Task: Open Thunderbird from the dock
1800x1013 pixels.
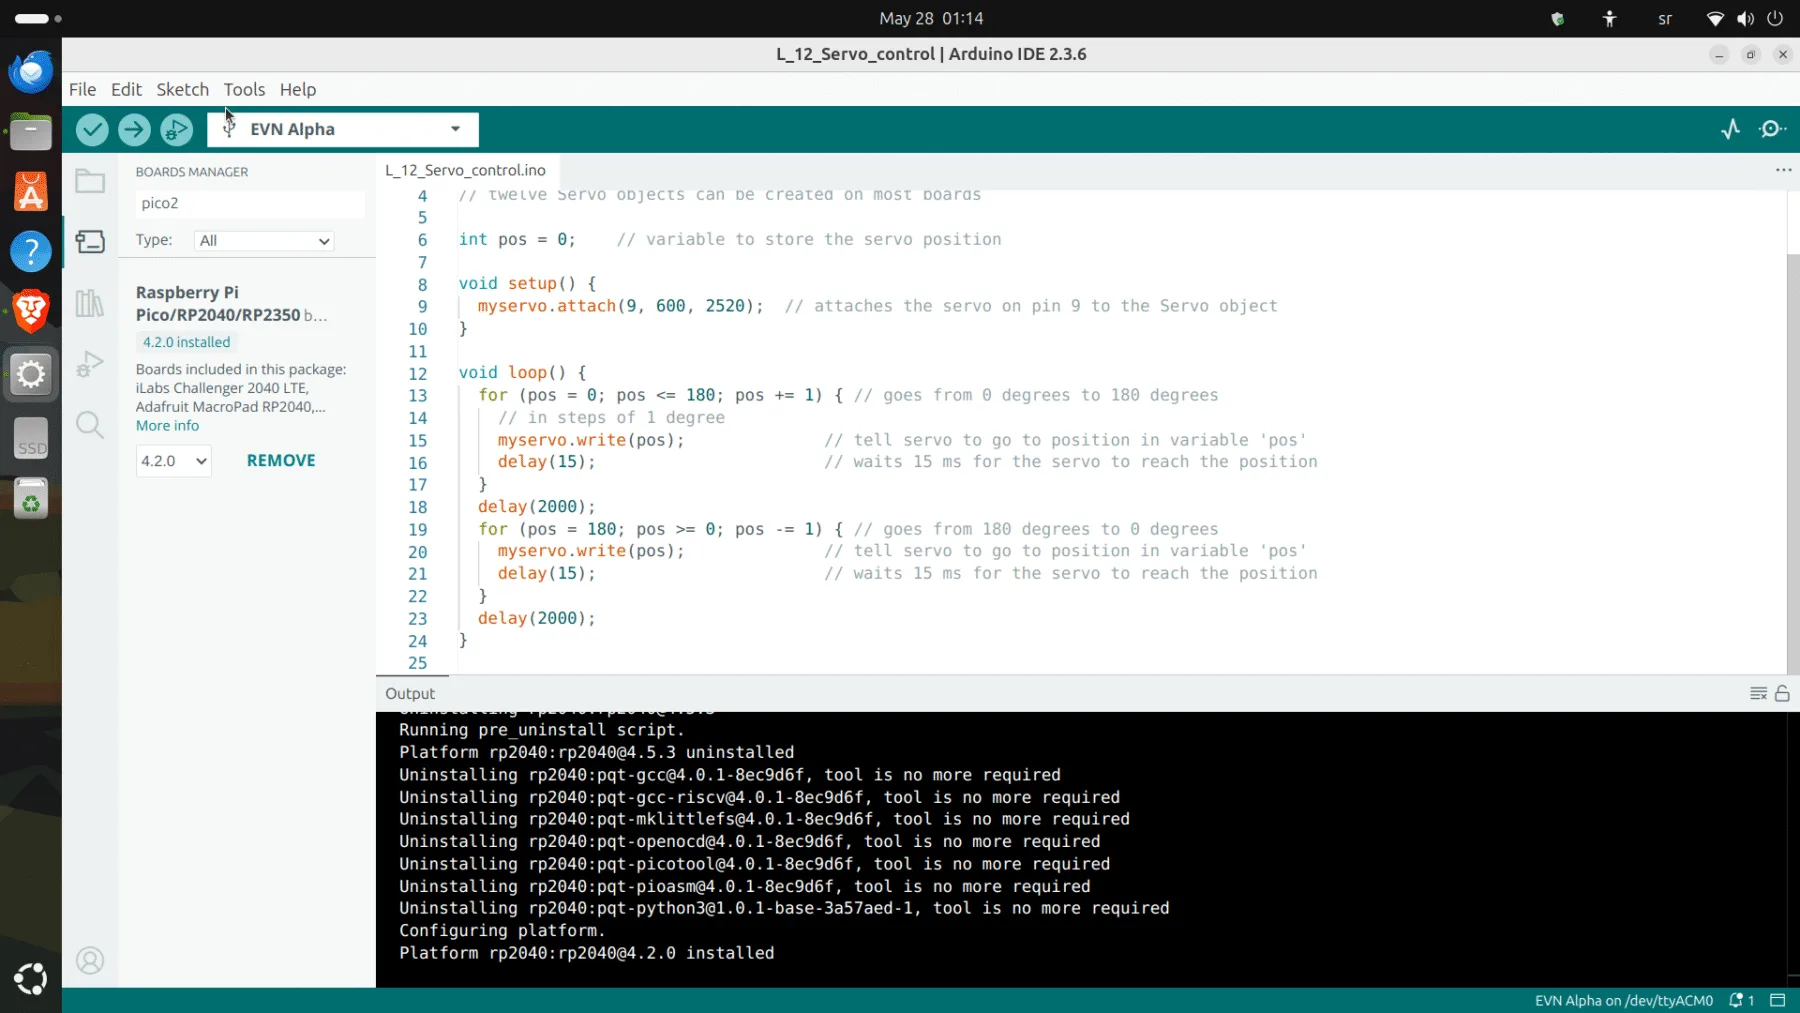Action: [31, 71]
